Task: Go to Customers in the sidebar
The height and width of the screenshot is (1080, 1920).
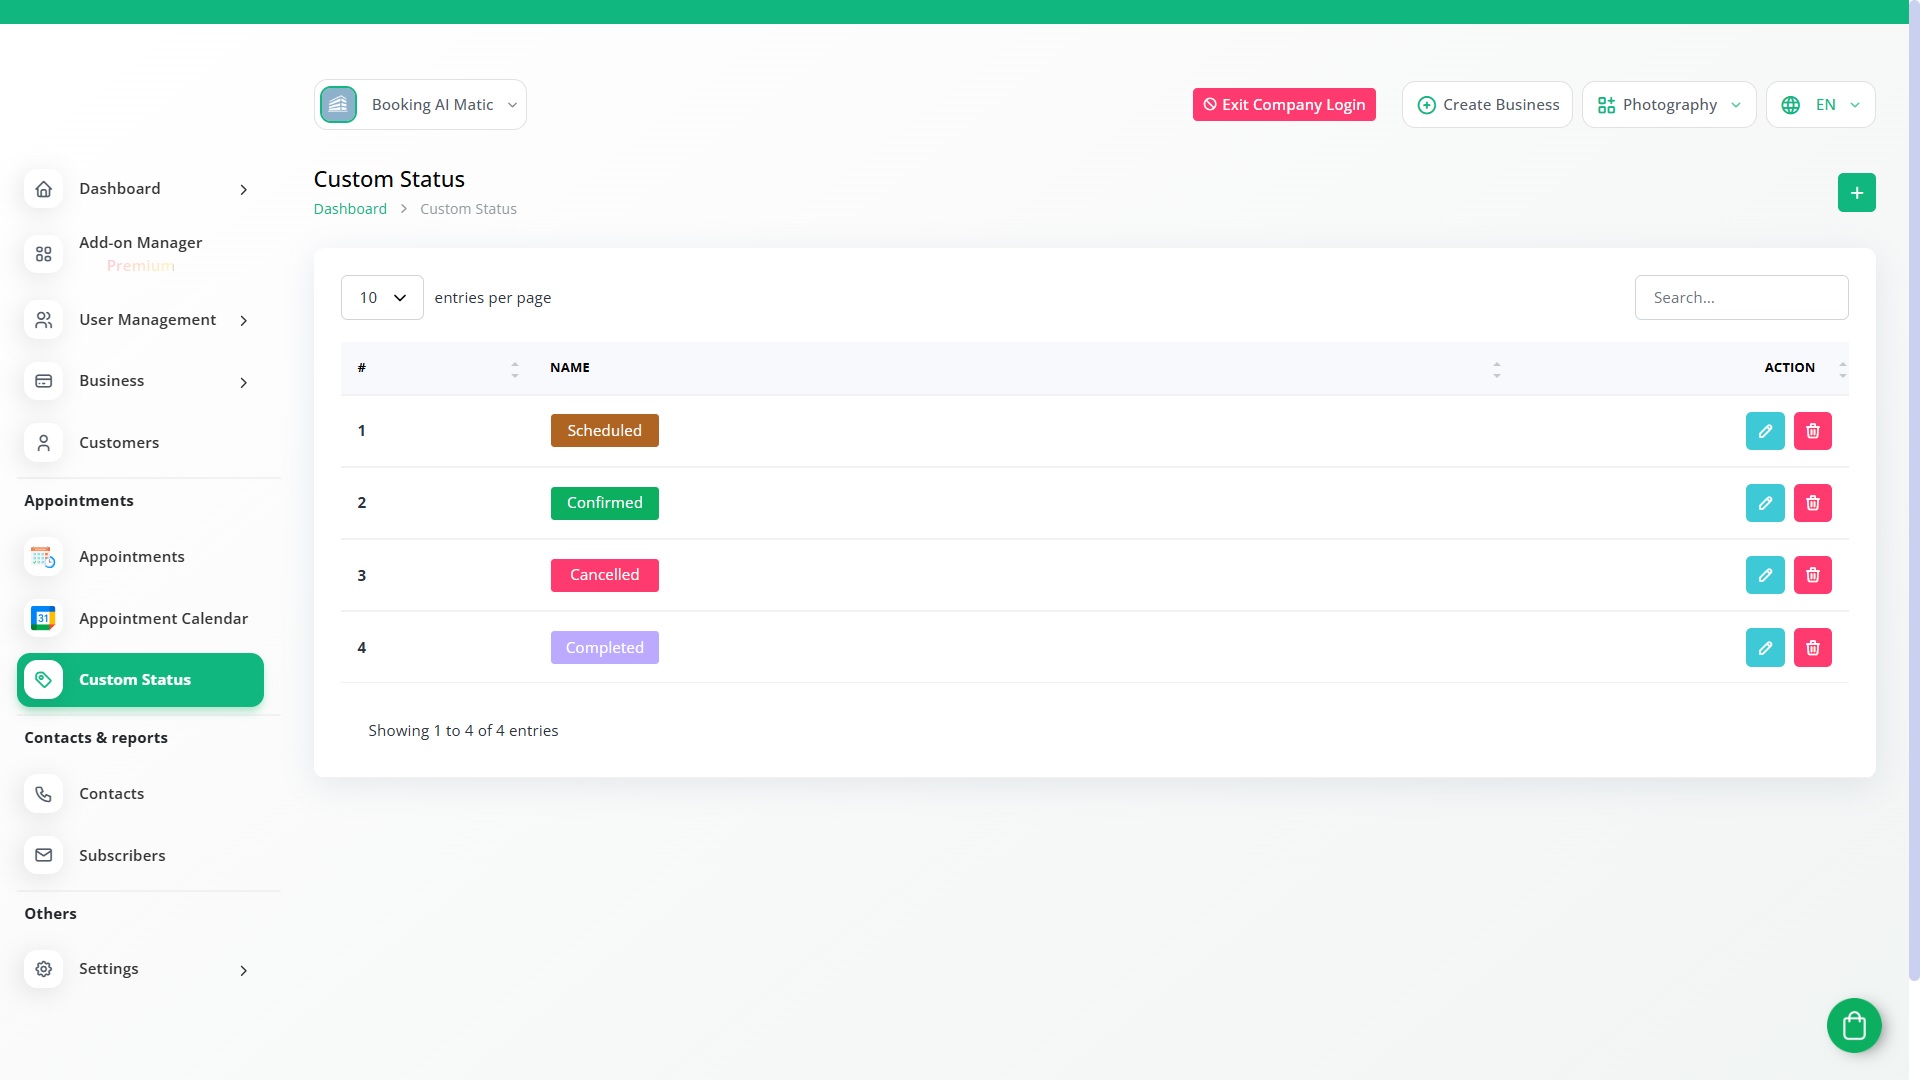Action: pos(118,443)
